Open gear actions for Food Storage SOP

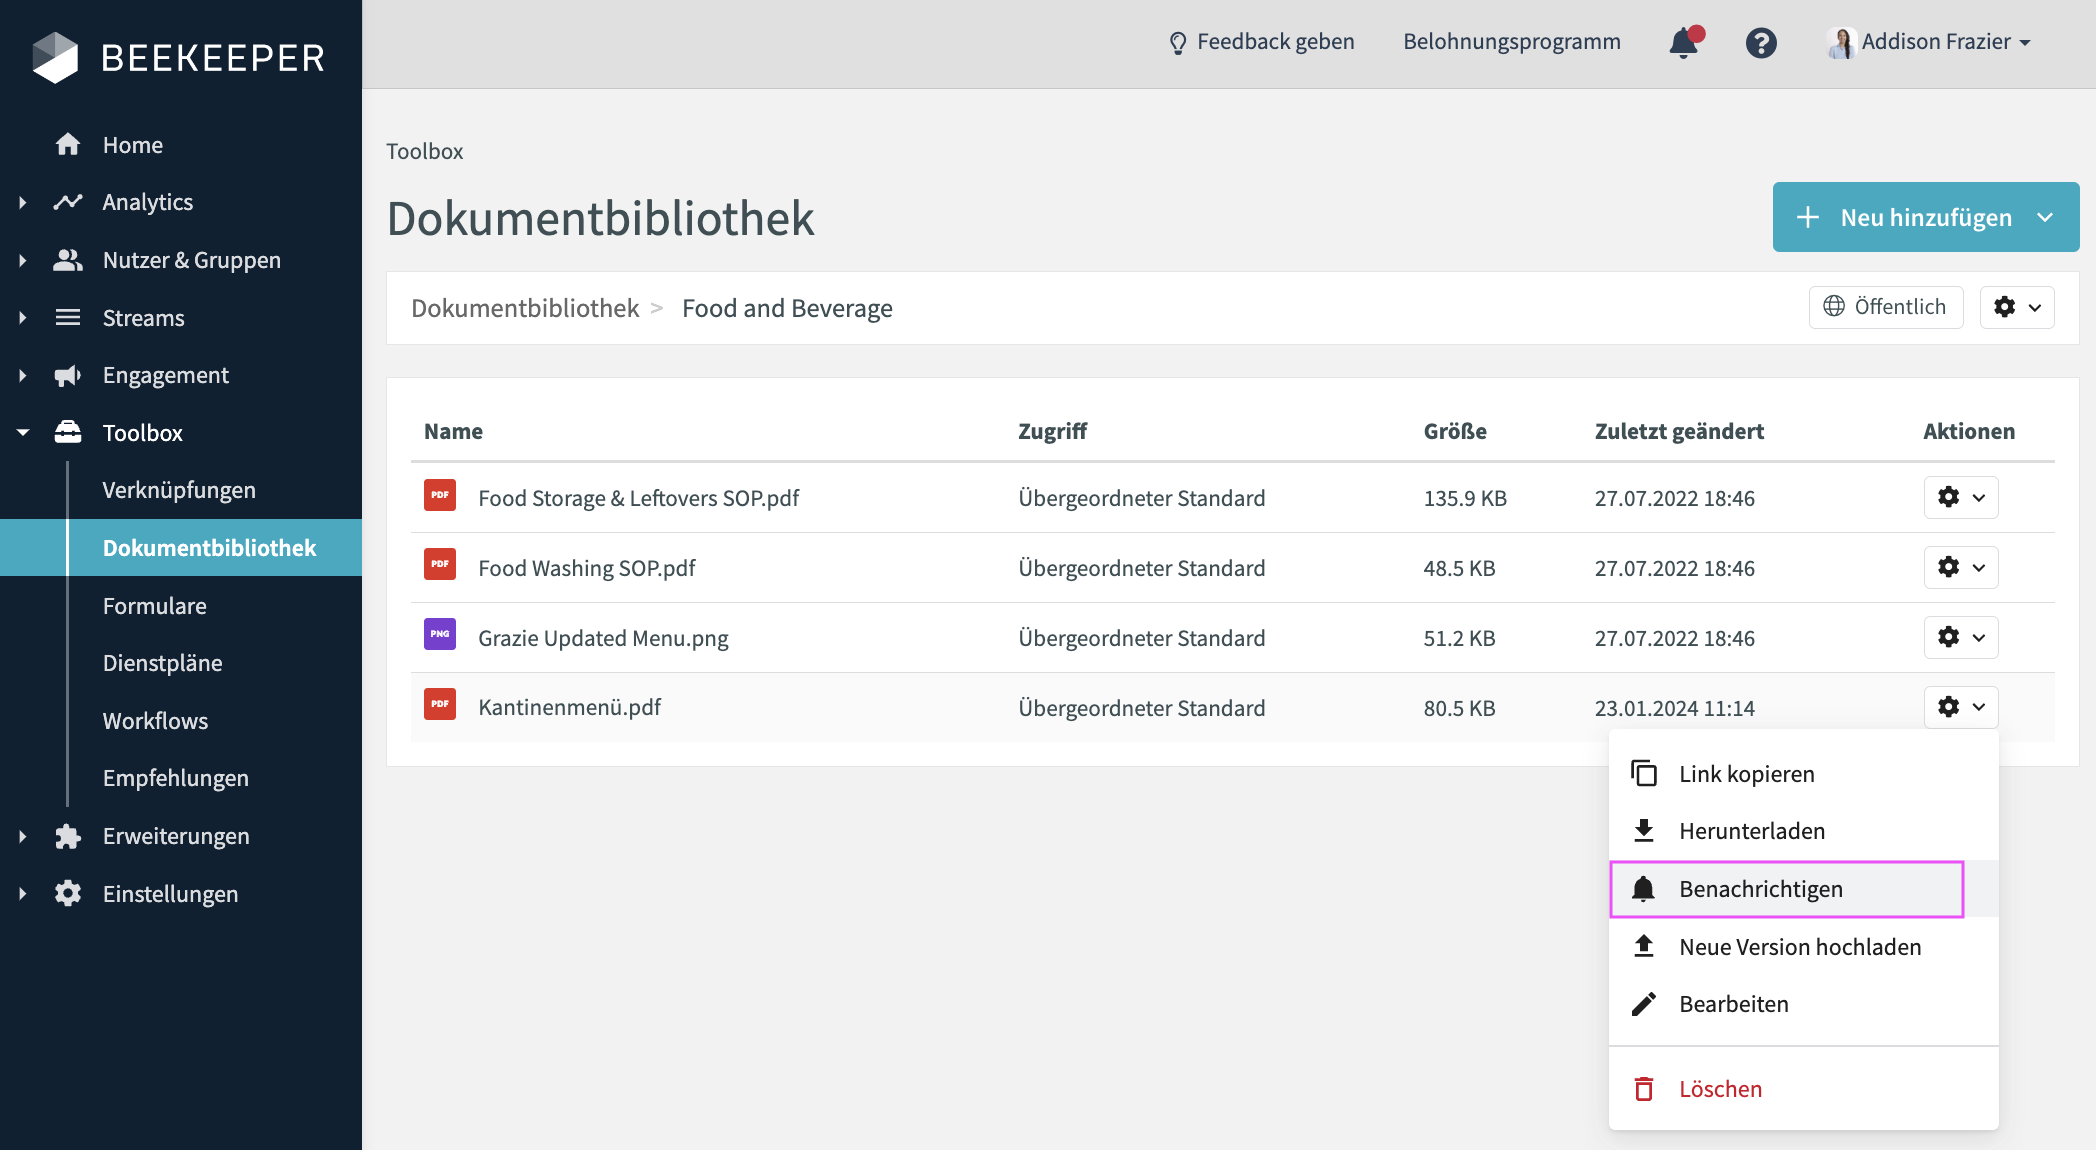point(1960,497)
